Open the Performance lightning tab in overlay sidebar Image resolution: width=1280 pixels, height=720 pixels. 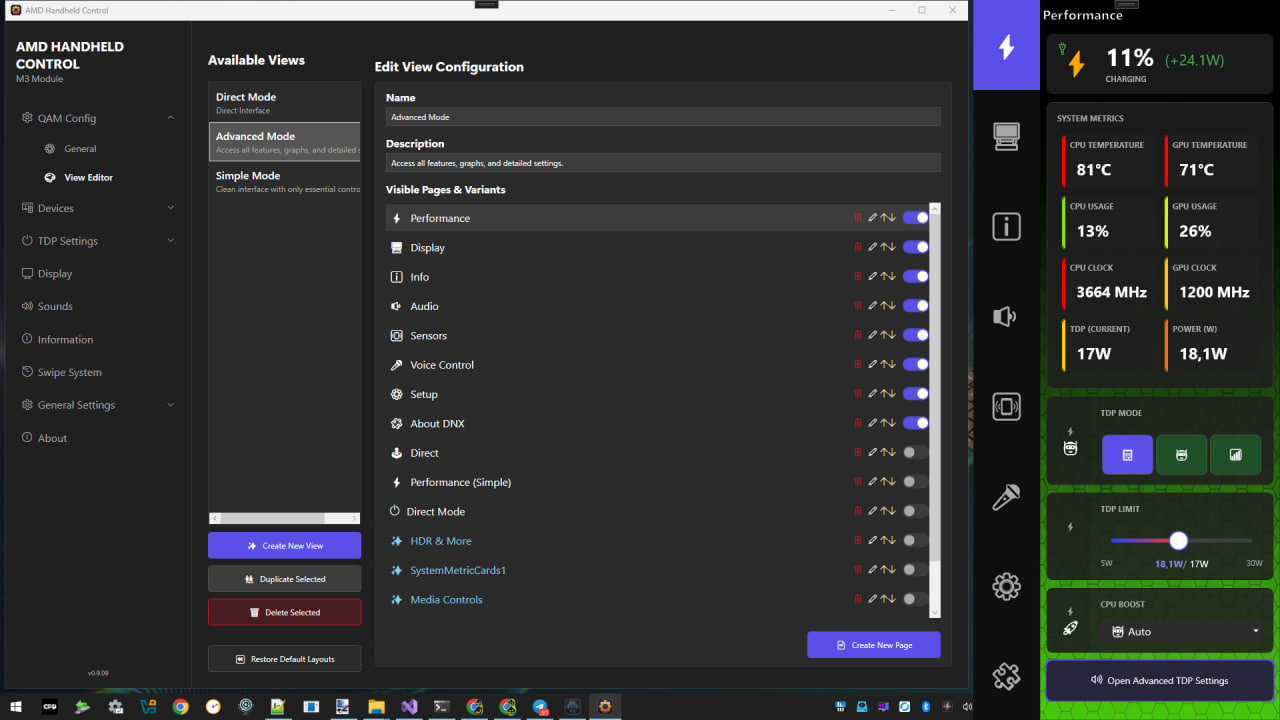click(1006, 47)
